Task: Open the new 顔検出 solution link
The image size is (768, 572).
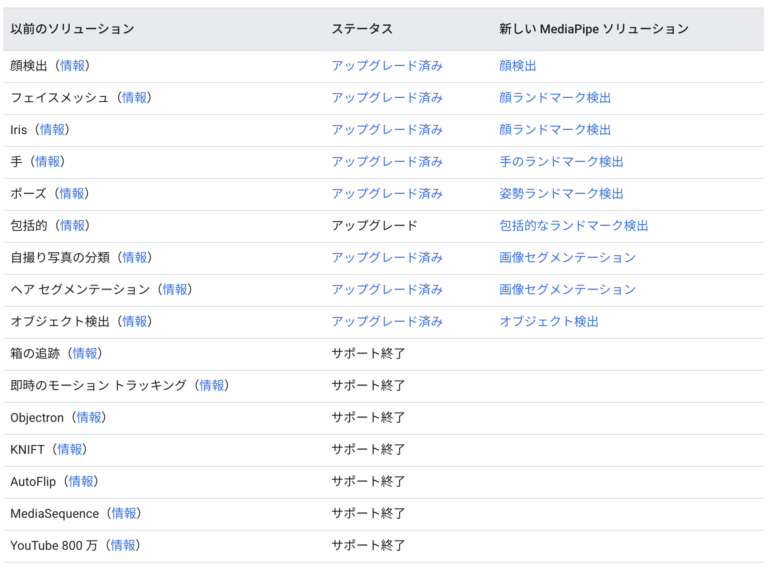Action: click(518, 66)
